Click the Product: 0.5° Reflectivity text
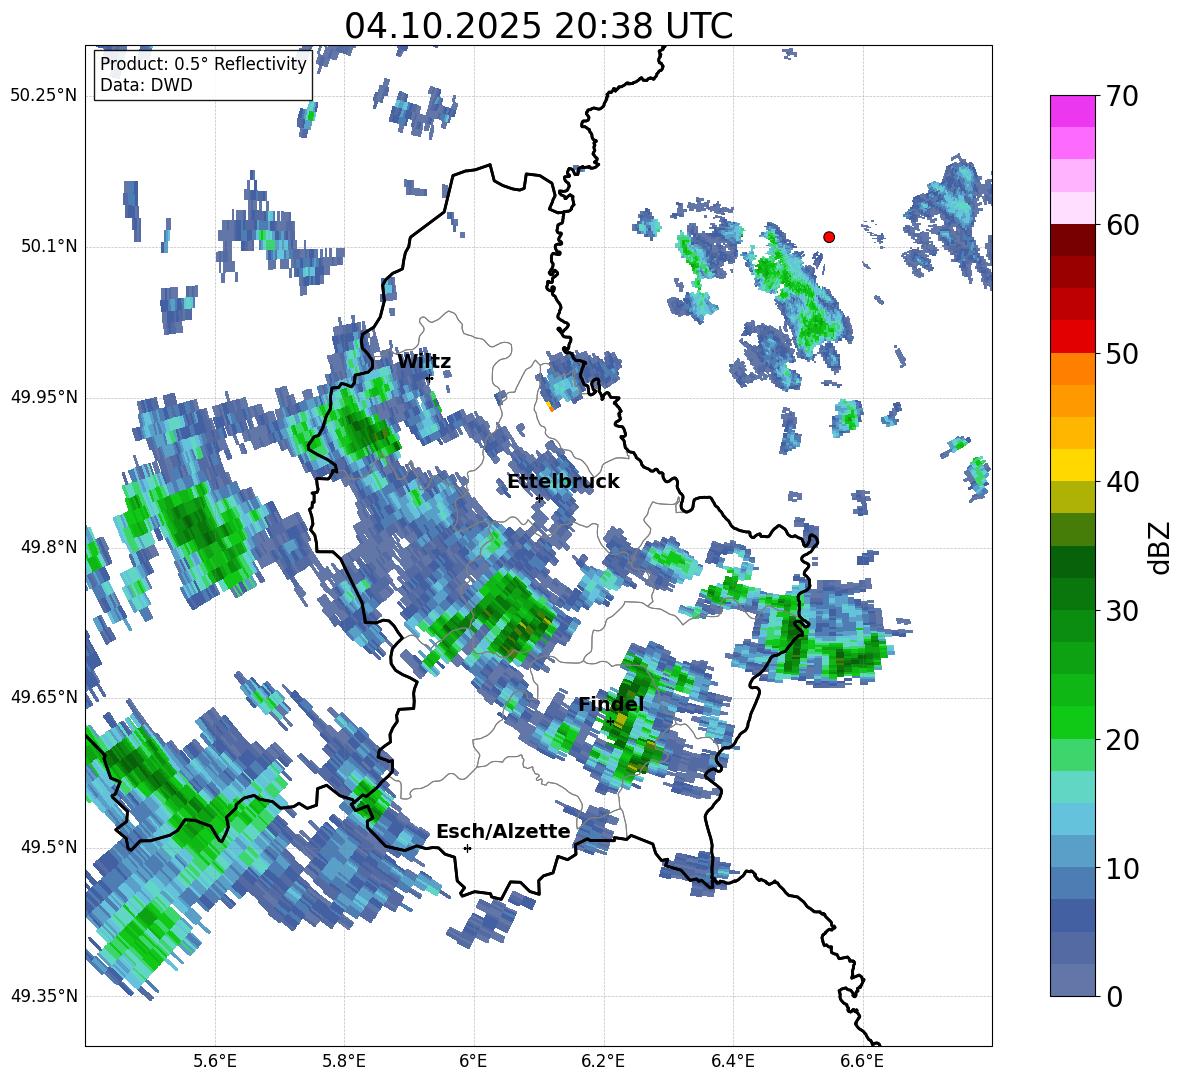 point(203,64)
